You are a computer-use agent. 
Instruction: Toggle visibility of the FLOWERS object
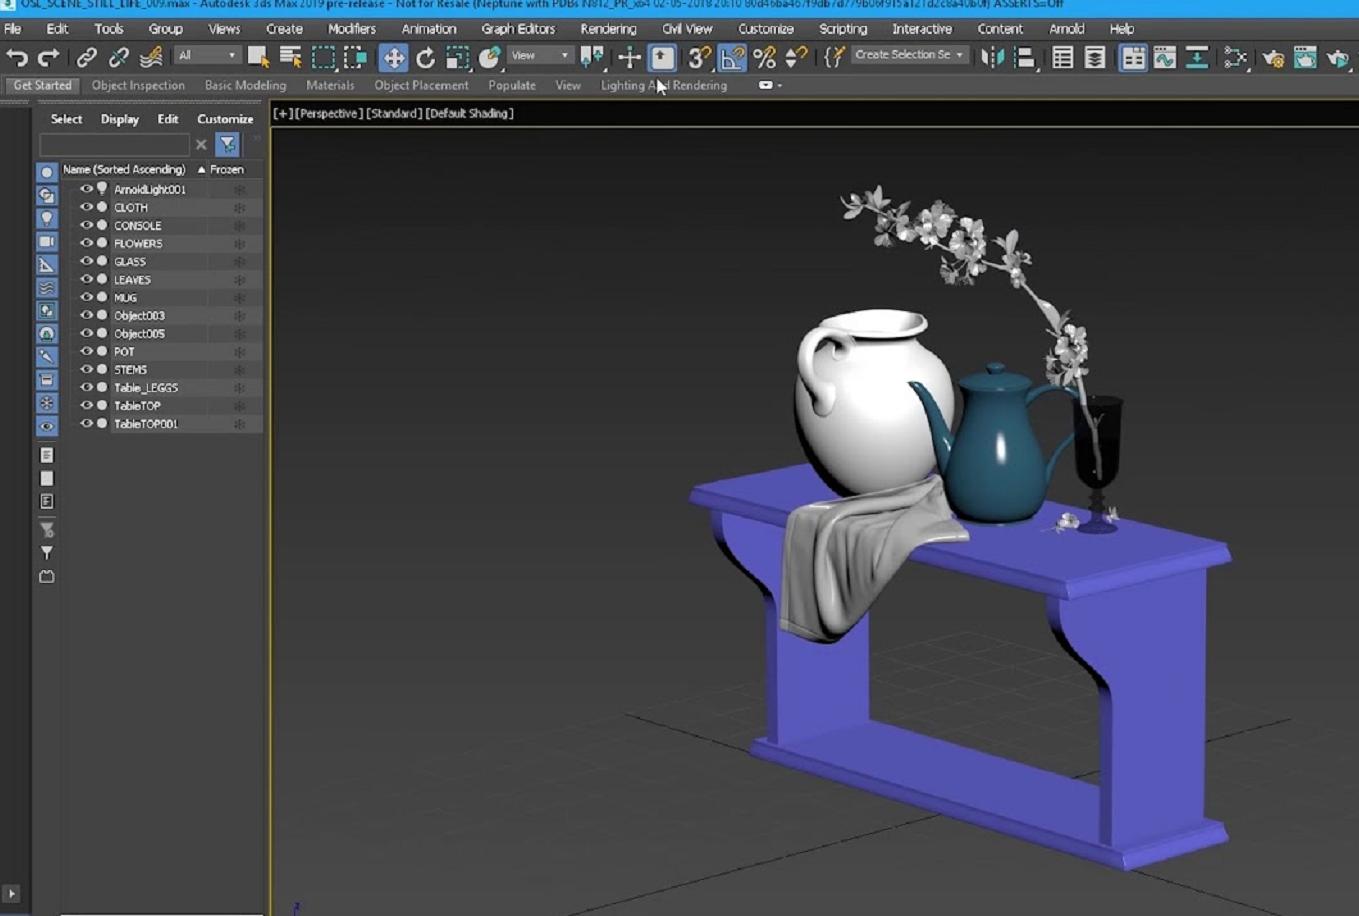(86, 243)
